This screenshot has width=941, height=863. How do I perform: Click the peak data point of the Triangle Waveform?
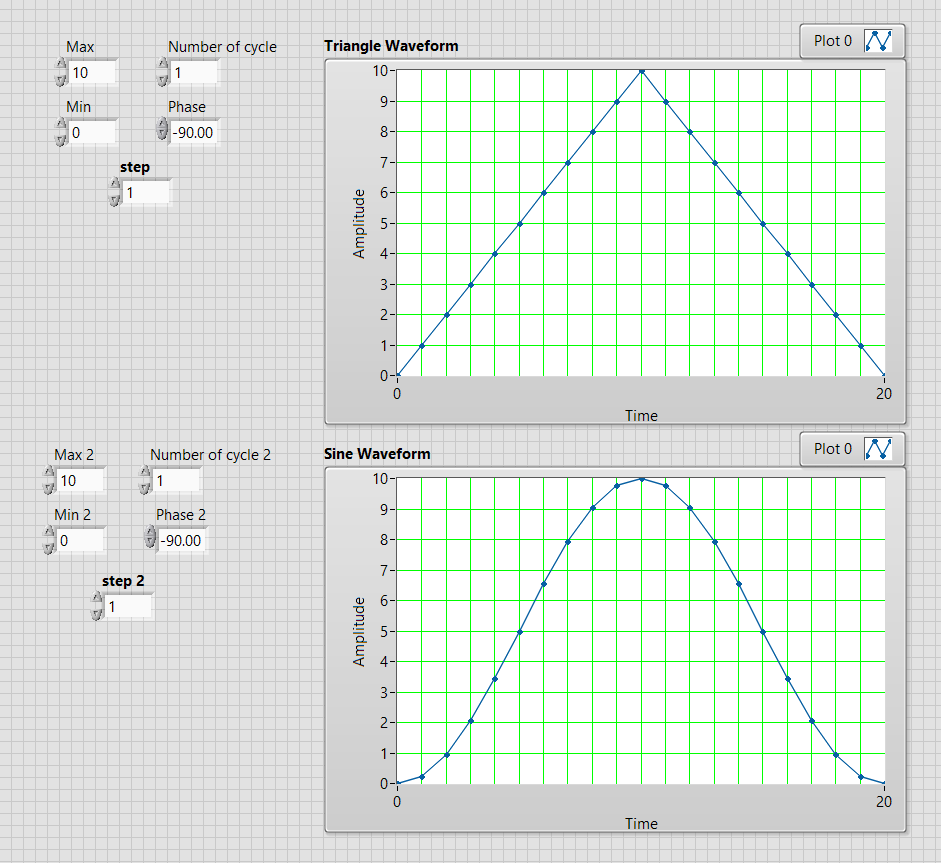(642, 71)
